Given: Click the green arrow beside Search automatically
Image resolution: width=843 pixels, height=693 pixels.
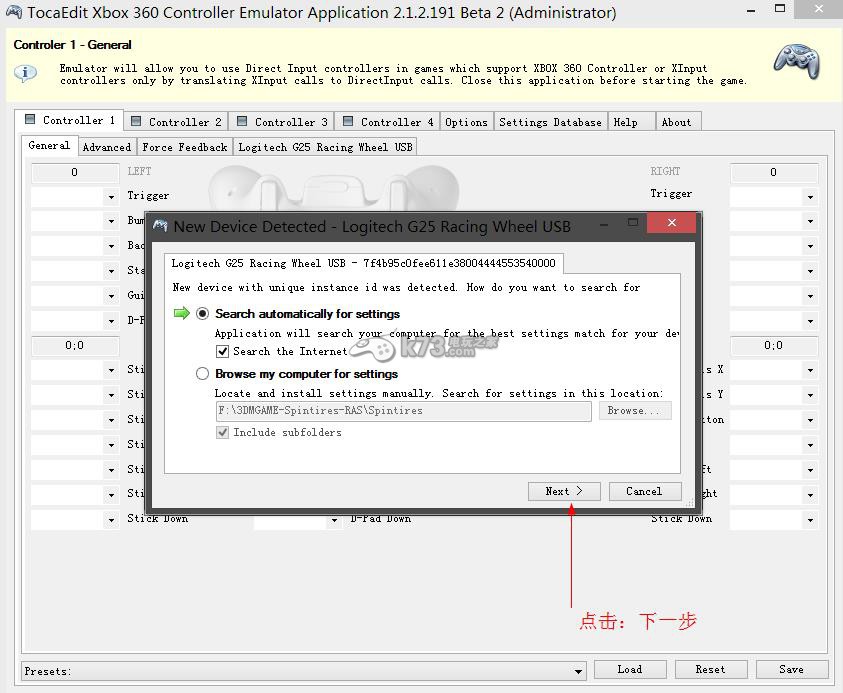Looking at the screenshot, I should click(x=181, y=314).
